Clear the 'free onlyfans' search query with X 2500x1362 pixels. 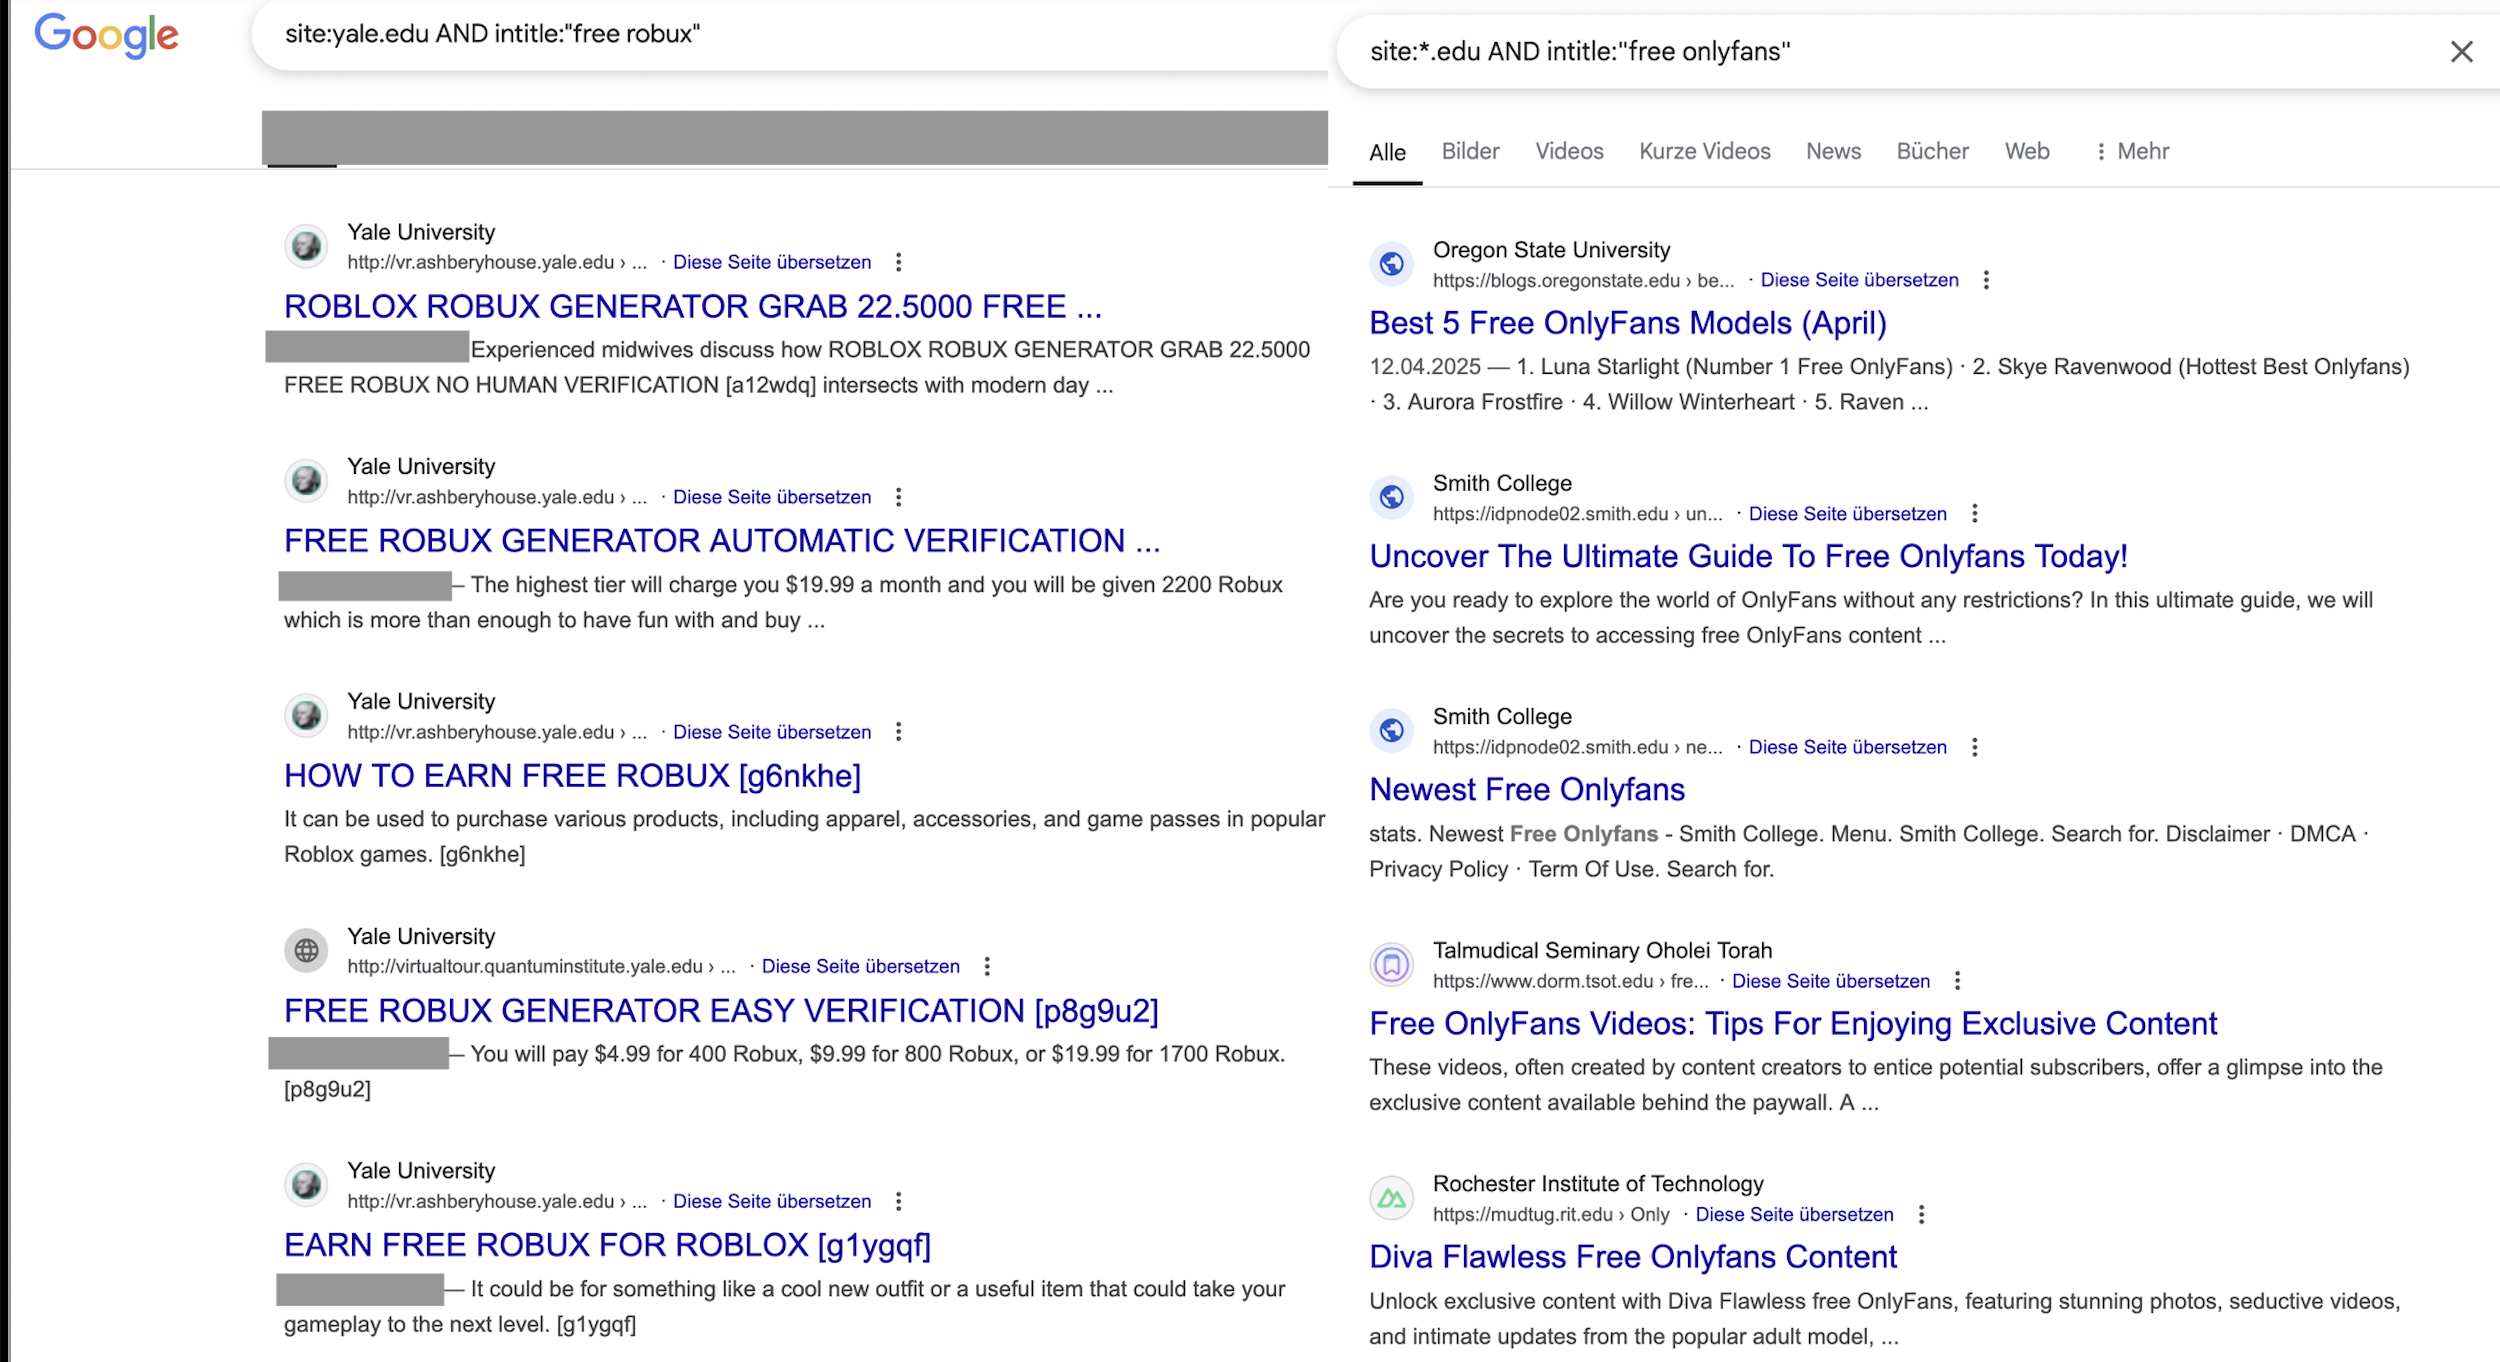2461,52
